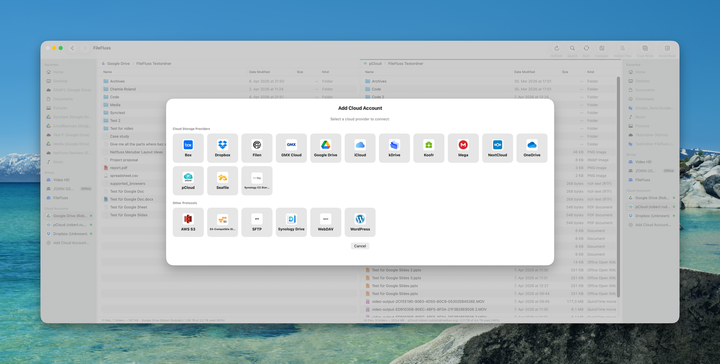Select the Synology Drive tile

(x=291, y=222)
